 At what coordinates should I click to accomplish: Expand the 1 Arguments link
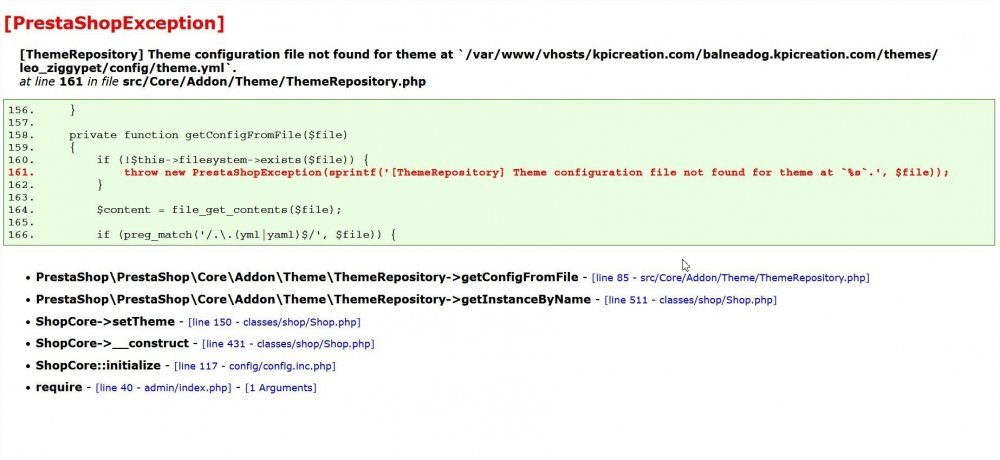pyautogui.click(x=281, y=388)
